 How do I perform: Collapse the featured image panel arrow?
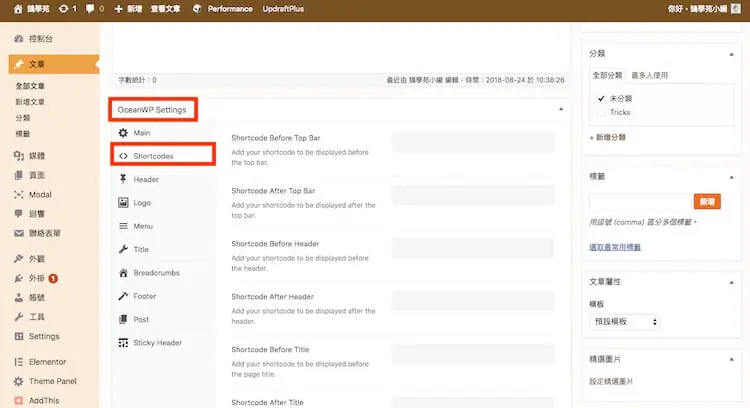pos(731,359)
